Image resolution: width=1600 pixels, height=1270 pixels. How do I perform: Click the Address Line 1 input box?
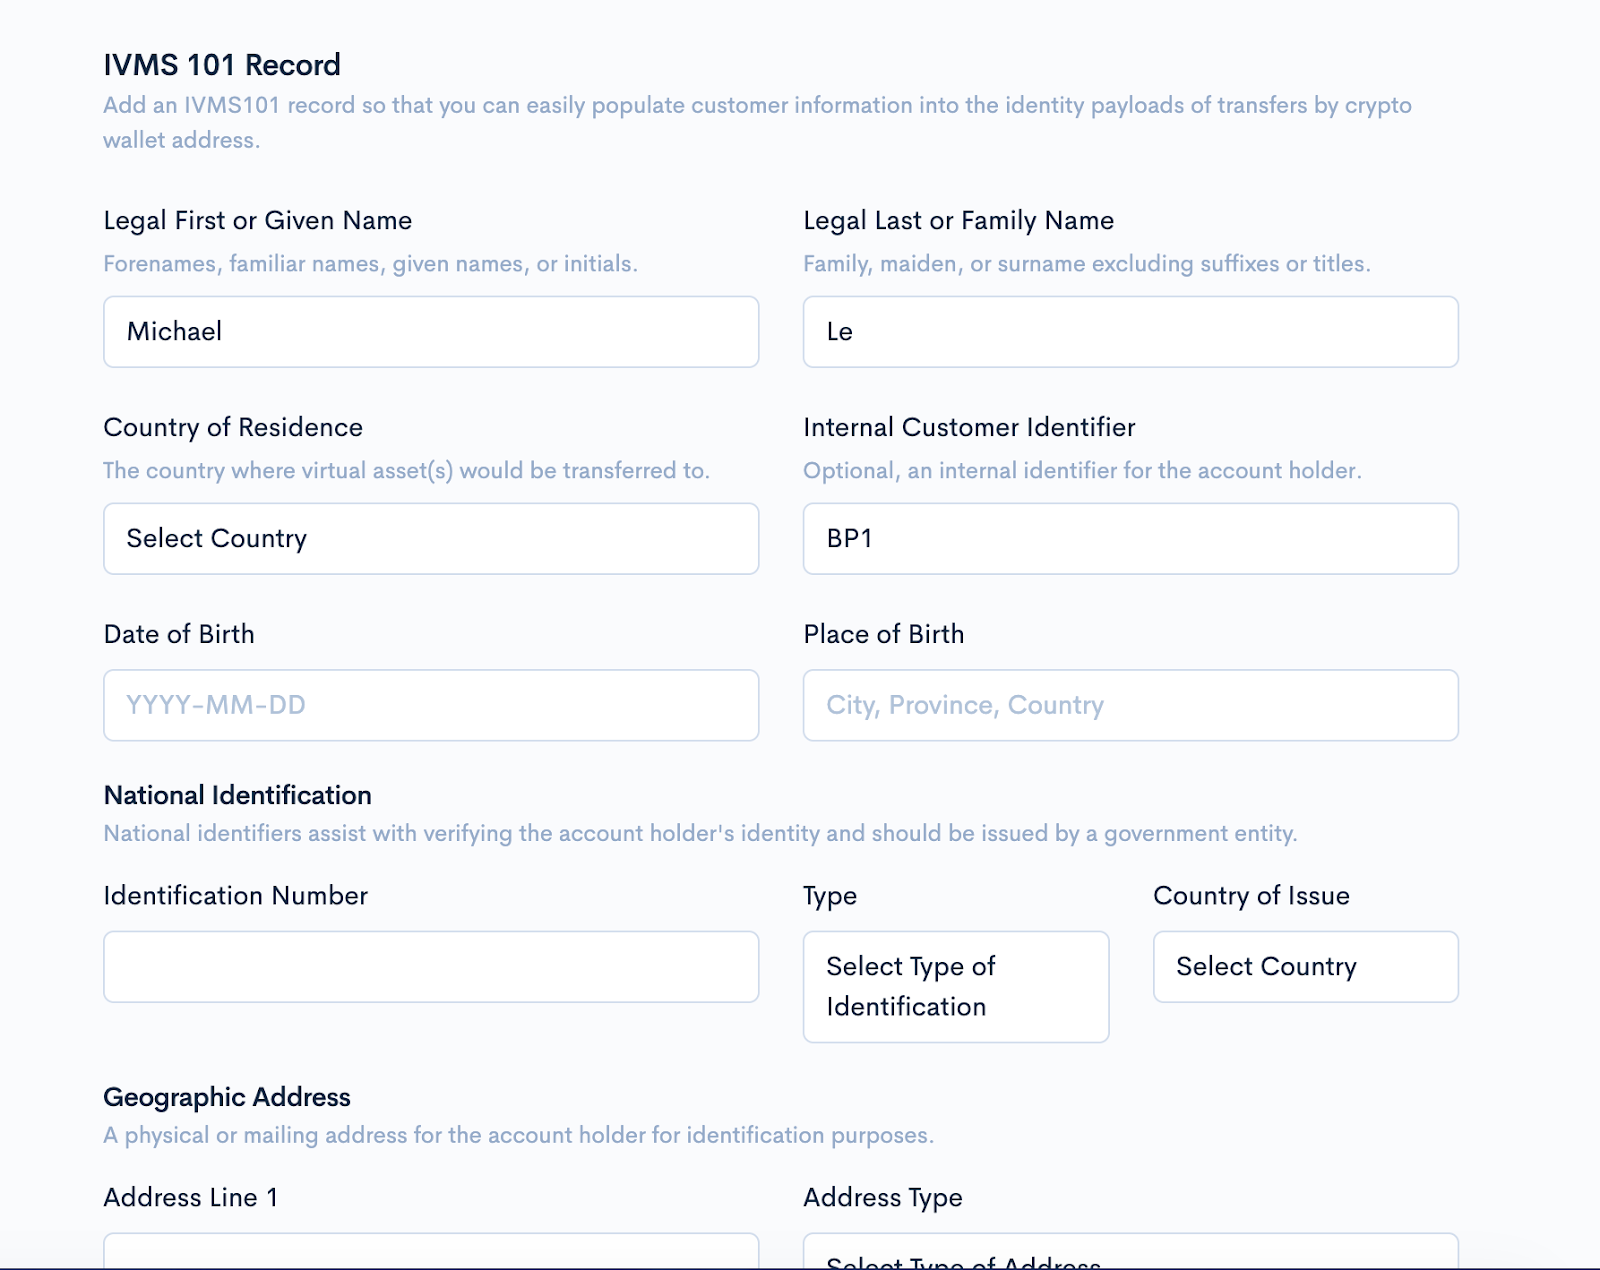[x=431, y=1252]
